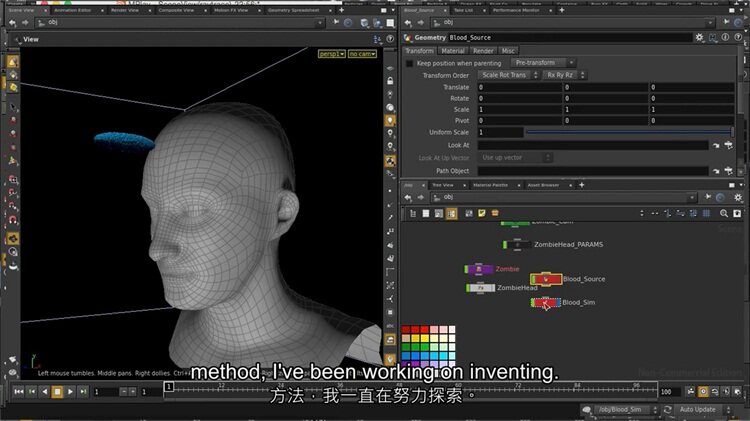Click the network editor back arrow
750x421 pixels.
pos(408,198)
